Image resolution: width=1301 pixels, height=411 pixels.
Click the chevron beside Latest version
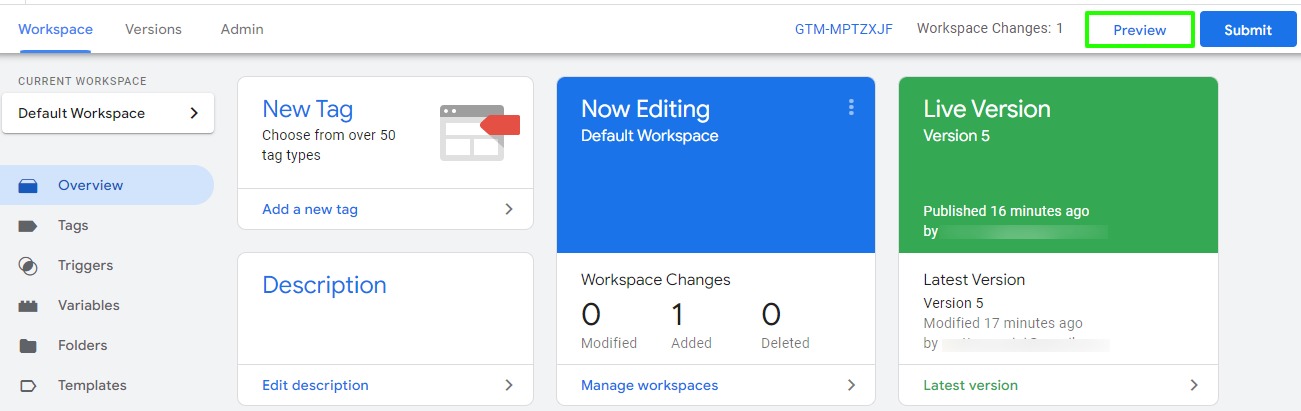pos(1194,385)
